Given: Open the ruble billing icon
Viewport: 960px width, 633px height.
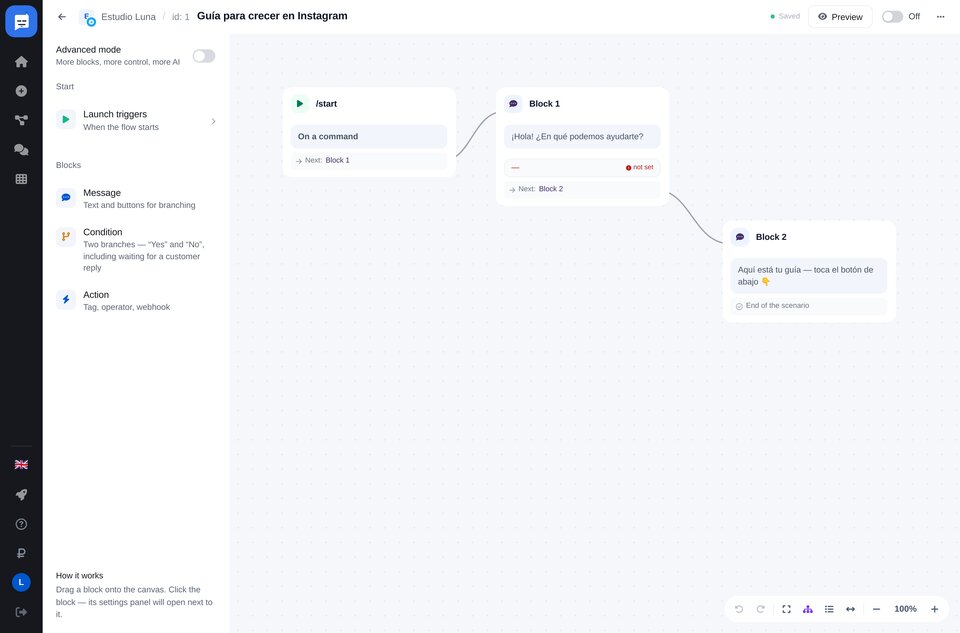Looking at the screenshot, I should pyautogui.click(x=21, y=553).
